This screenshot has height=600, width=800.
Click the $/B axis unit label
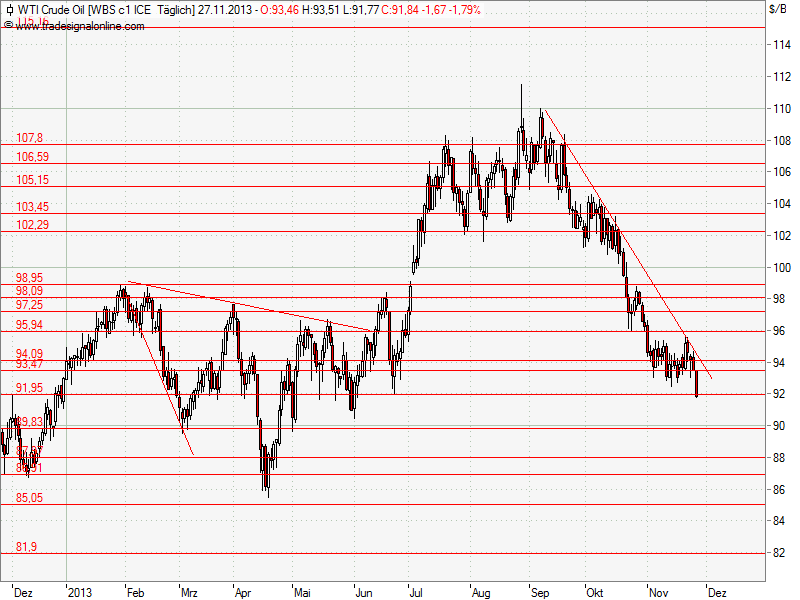[x=776, y=9]
